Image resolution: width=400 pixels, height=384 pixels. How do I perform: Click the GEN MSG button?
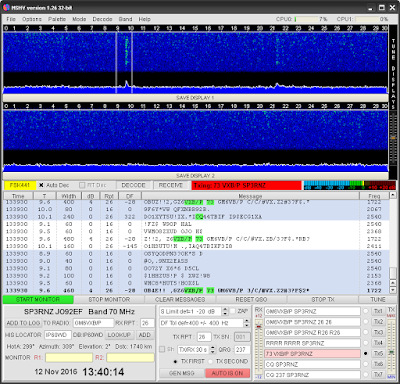tap(182, 373)
